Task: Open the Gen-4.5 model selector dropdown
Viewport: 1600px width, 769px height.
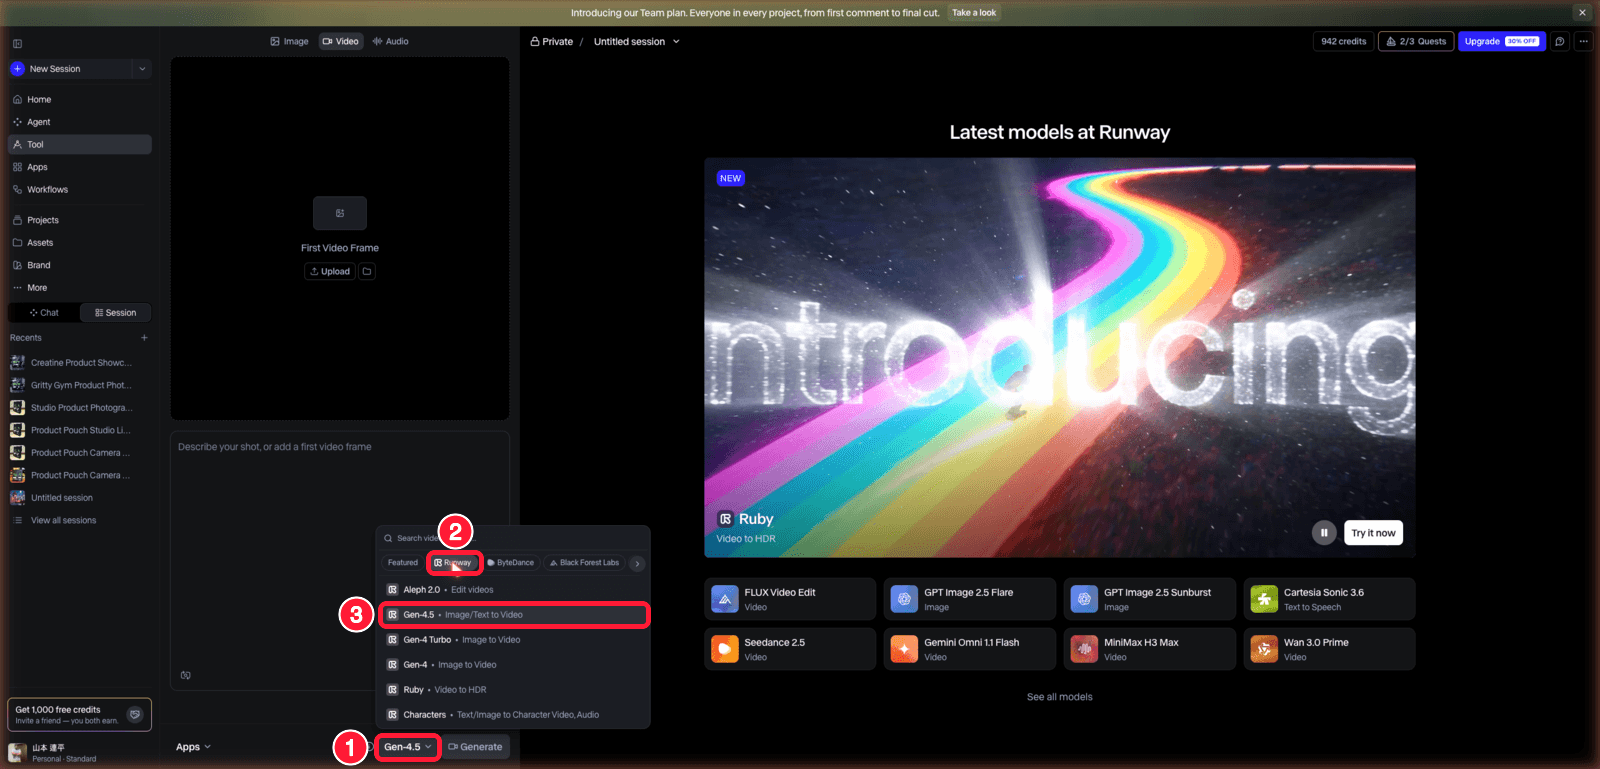Action: pyautogui.click(x=408, y=747)
